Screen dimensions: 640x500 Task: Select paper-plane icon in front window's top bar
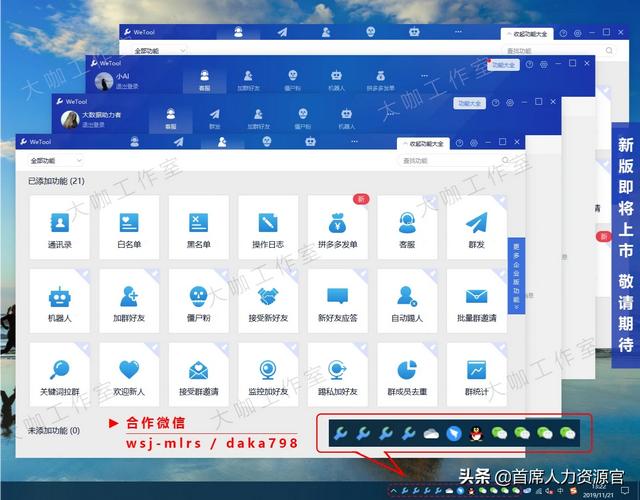point(178,142)
